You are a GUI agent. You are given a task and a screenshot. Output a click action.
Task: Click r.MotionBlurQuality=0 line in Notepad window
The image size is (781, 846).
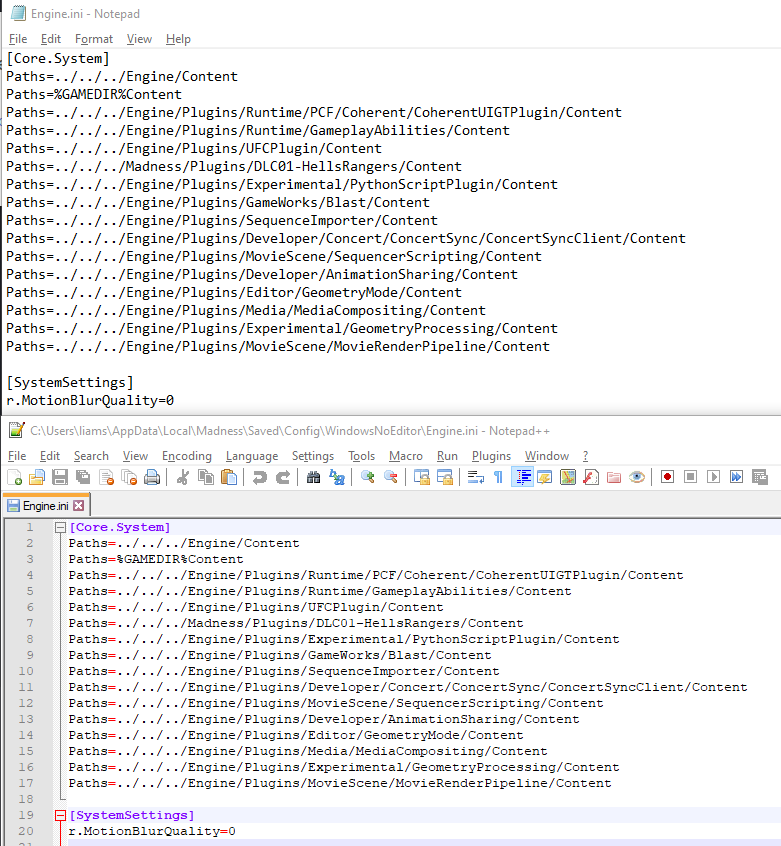coord(90,400)
